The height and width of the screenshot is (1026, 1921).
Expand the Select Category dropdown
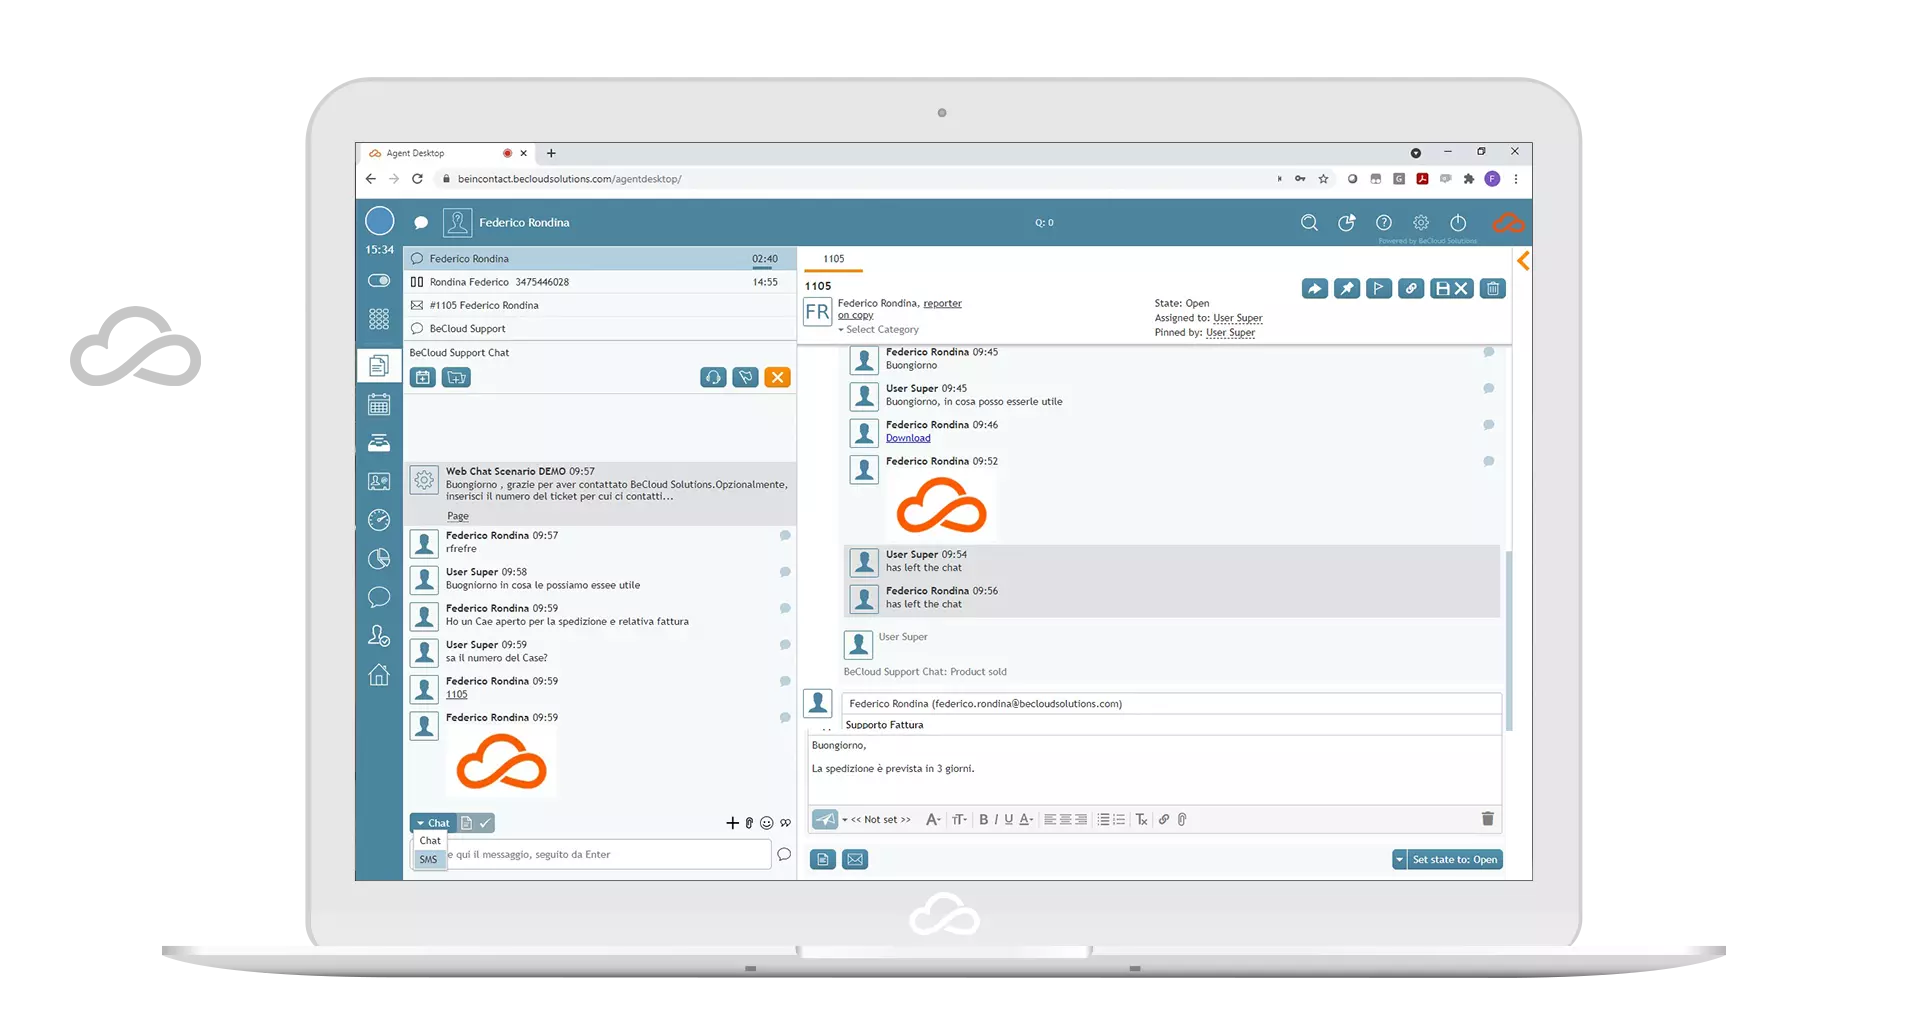click(x=880, y=330)
